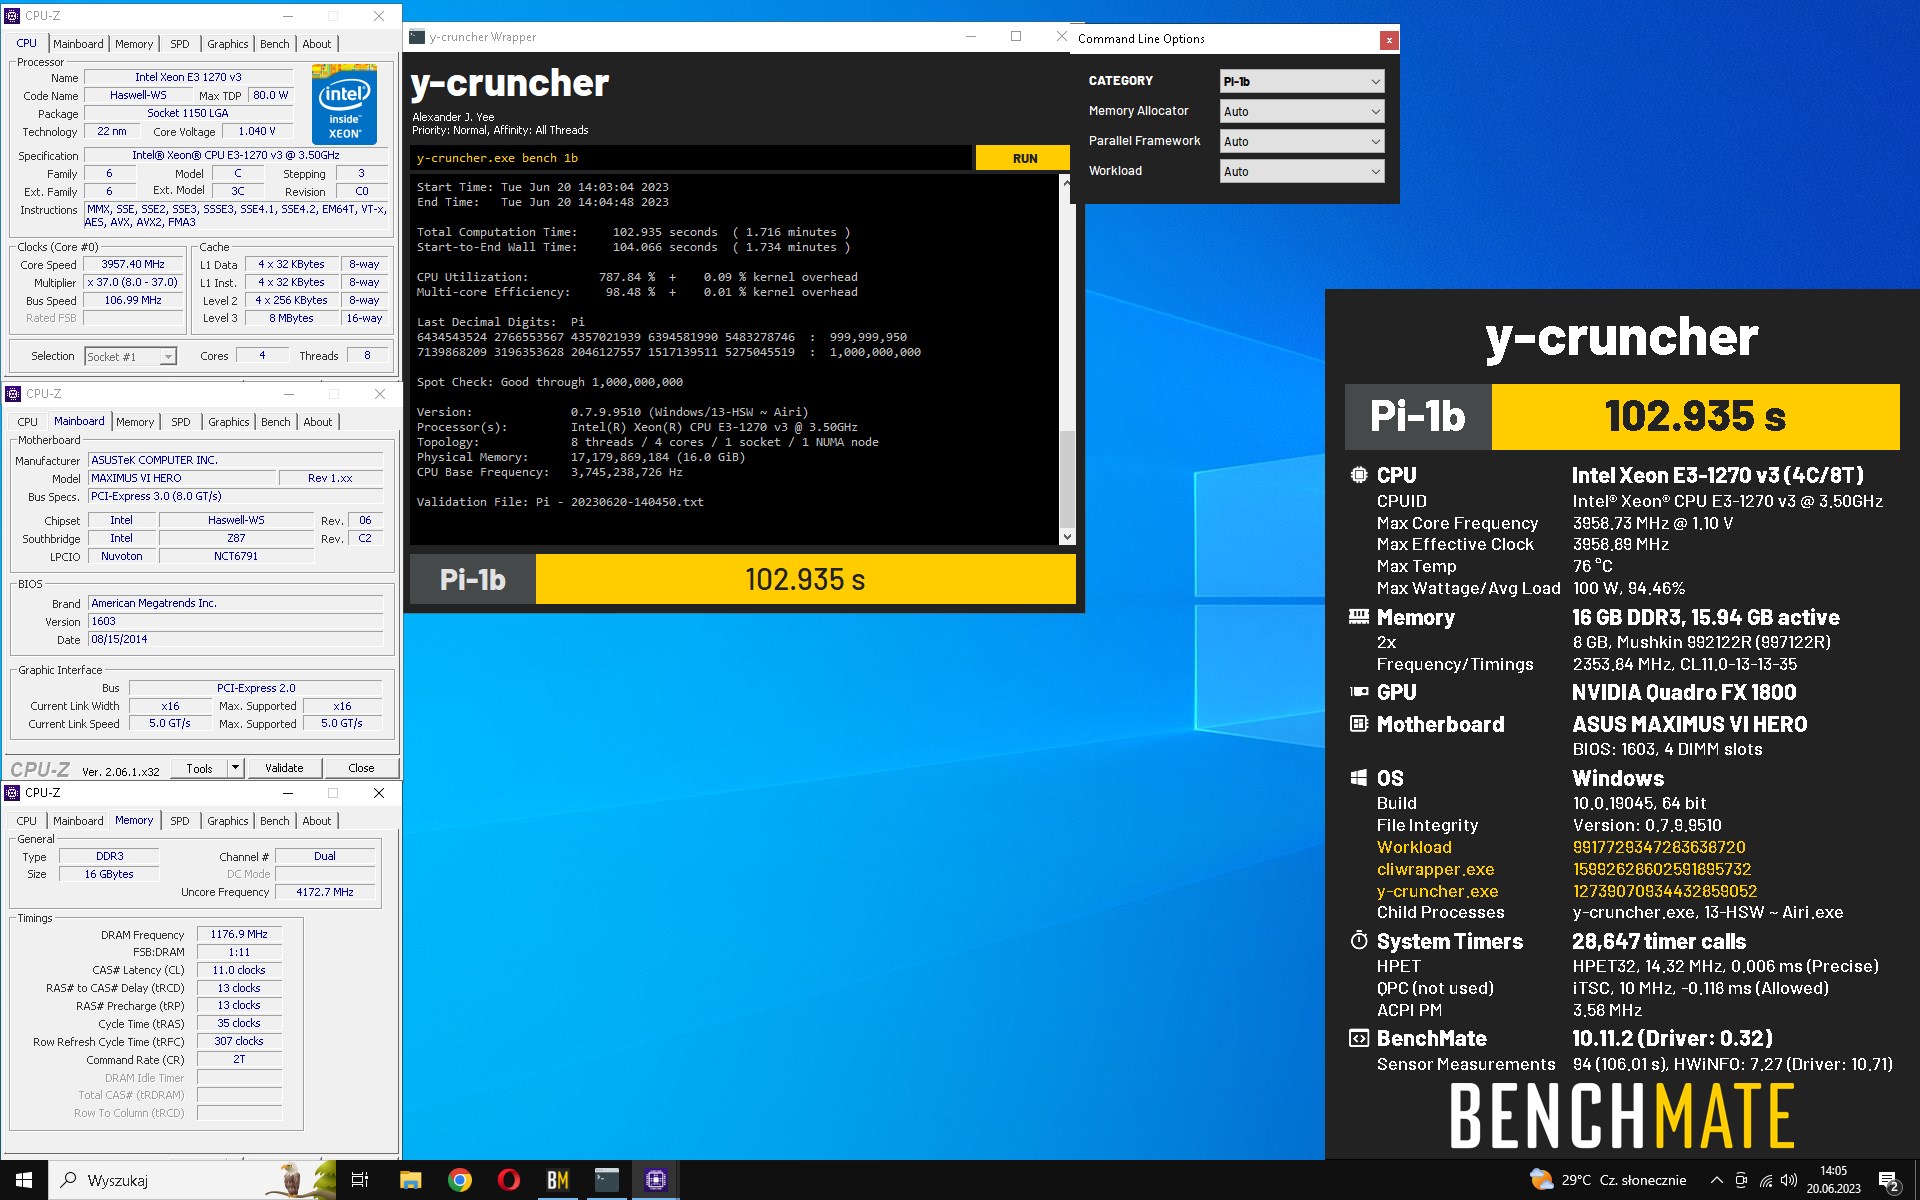Click the console scrollbar down arrow
Screen dimensions: 1920x1200
coord(1067,537)
